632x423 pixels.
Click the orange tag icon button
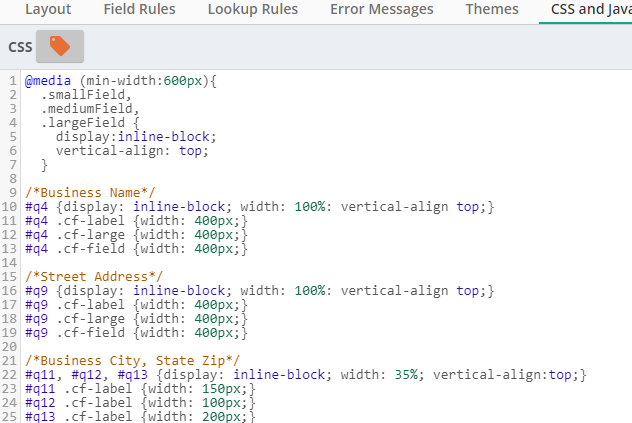(x=60, y=46)
